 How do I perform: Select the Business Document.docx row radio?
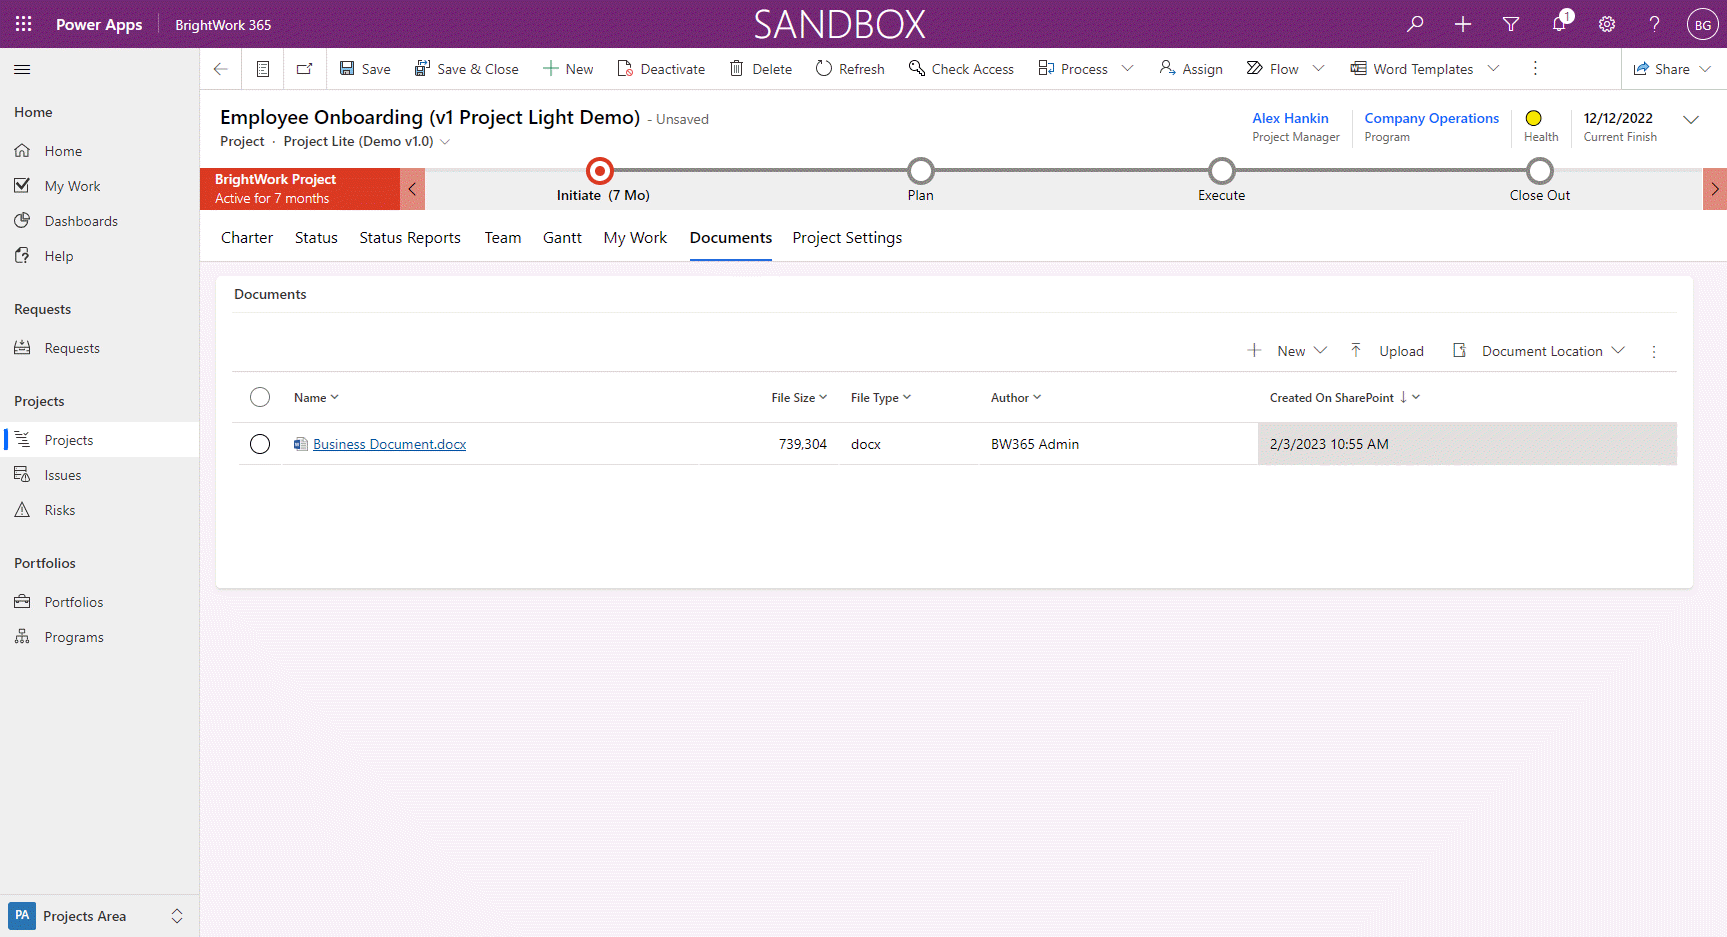[260, 444]
